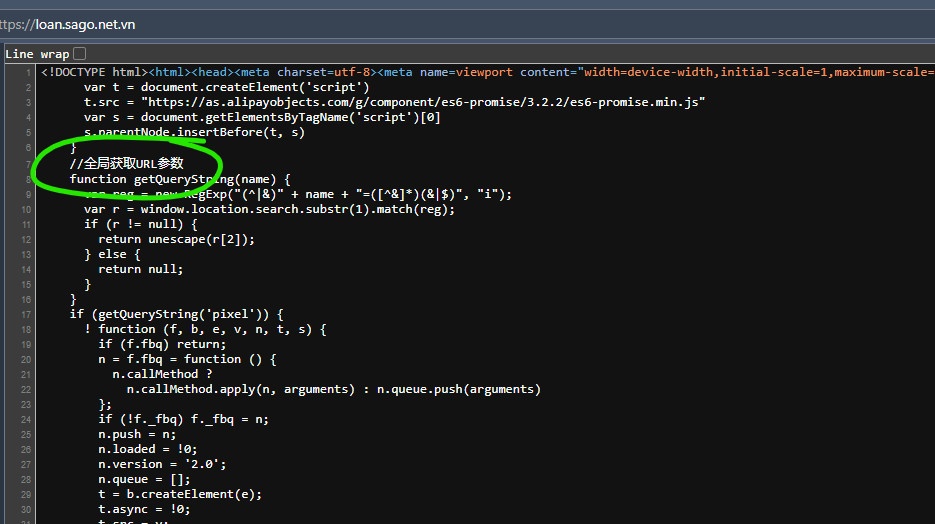Click the "return null;" statement
This screenshot has width=935, height=524.
[140, 269]
